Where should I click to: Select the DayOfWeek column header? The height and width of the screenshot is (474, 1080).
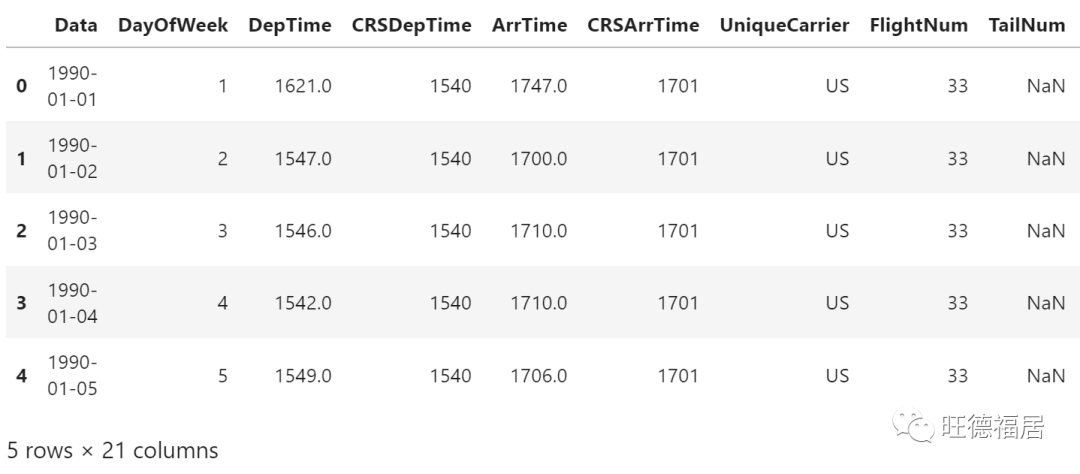point(173,26)
